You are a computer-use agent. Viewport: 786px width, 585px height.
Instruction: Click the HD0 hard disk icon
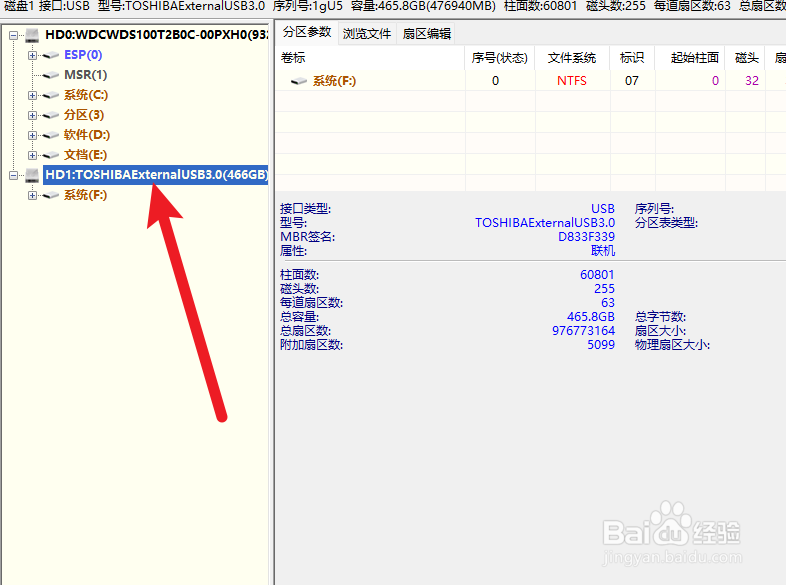32,35
